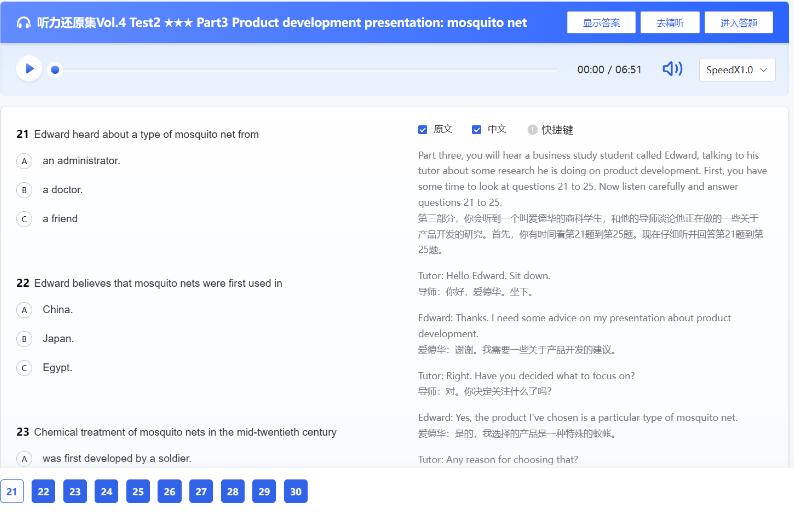Select option C 'Egypt' for question 22
This screenshot has width=794, height=513.
[x=24, y=368]
